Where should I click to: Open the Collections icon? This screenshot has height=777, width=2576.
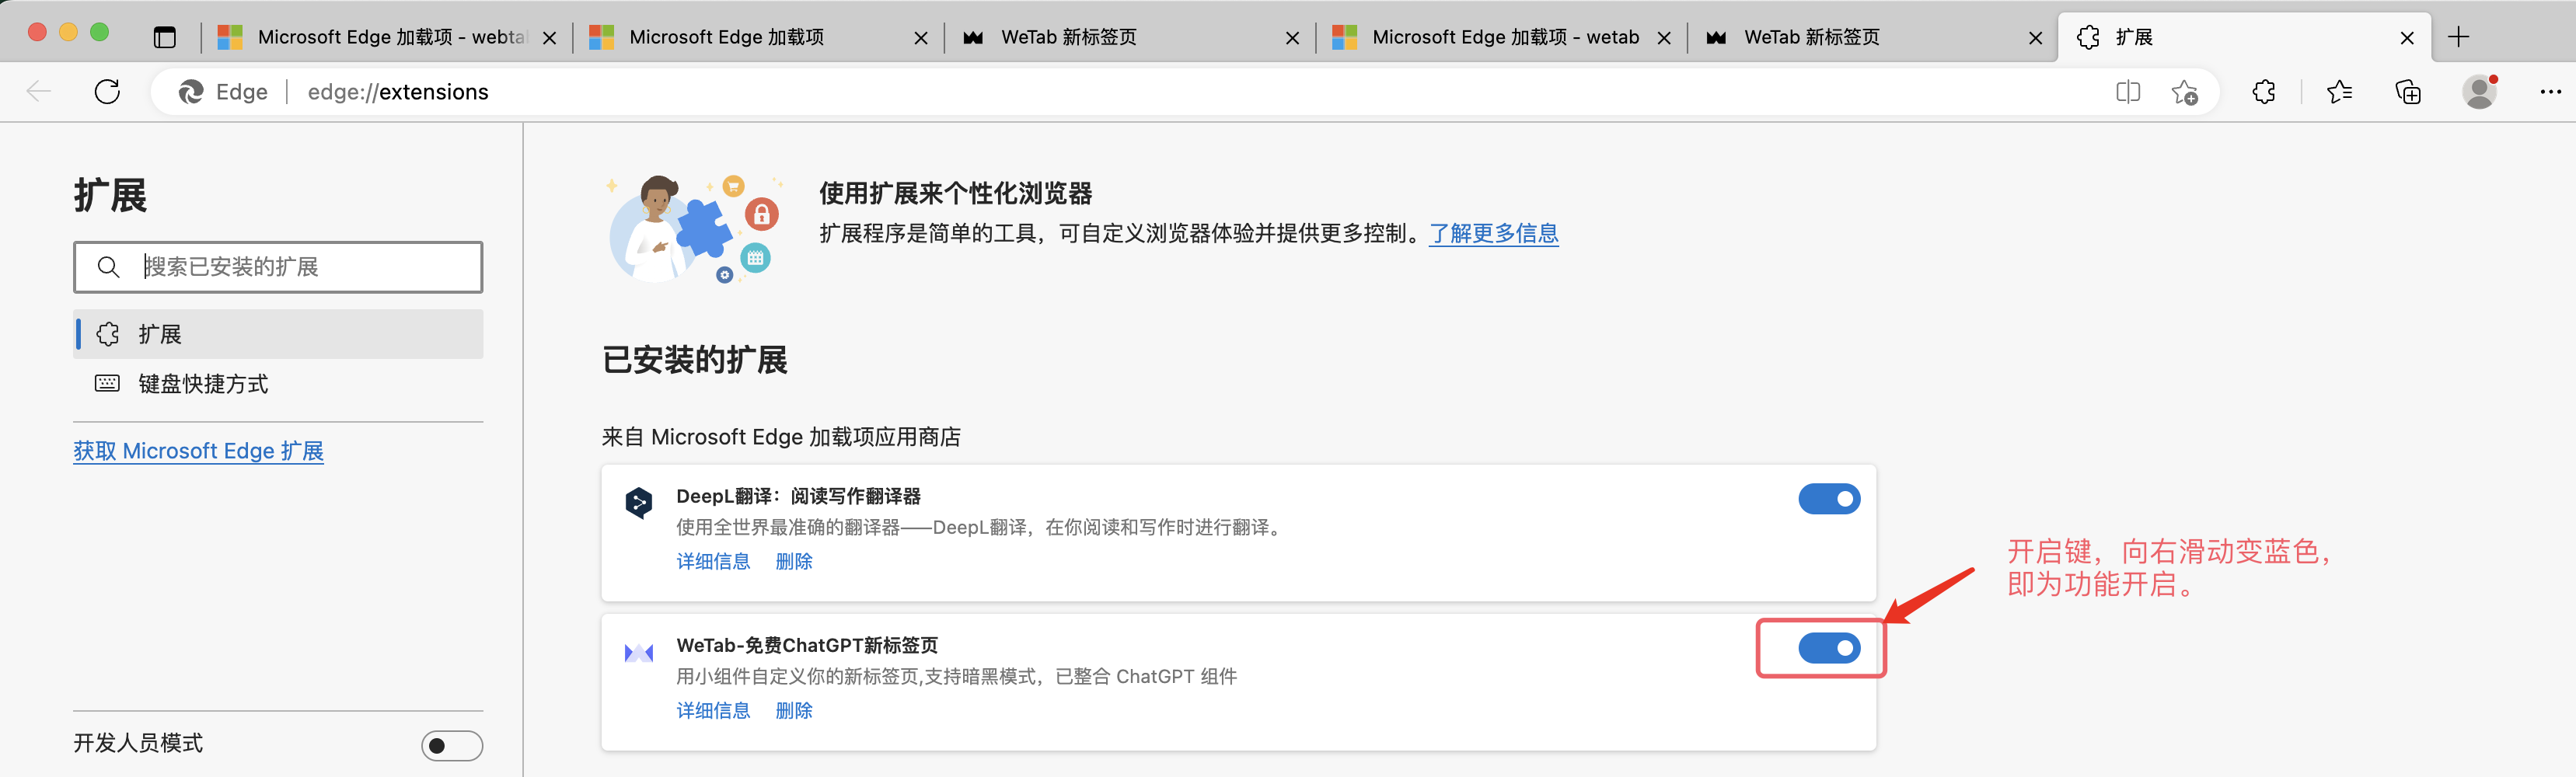(x=2408, y=92)
